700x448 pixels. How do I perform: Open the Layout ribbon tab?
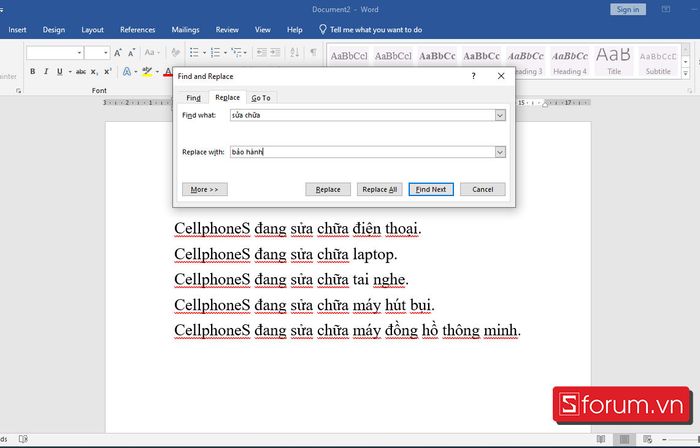coord(92,30)
